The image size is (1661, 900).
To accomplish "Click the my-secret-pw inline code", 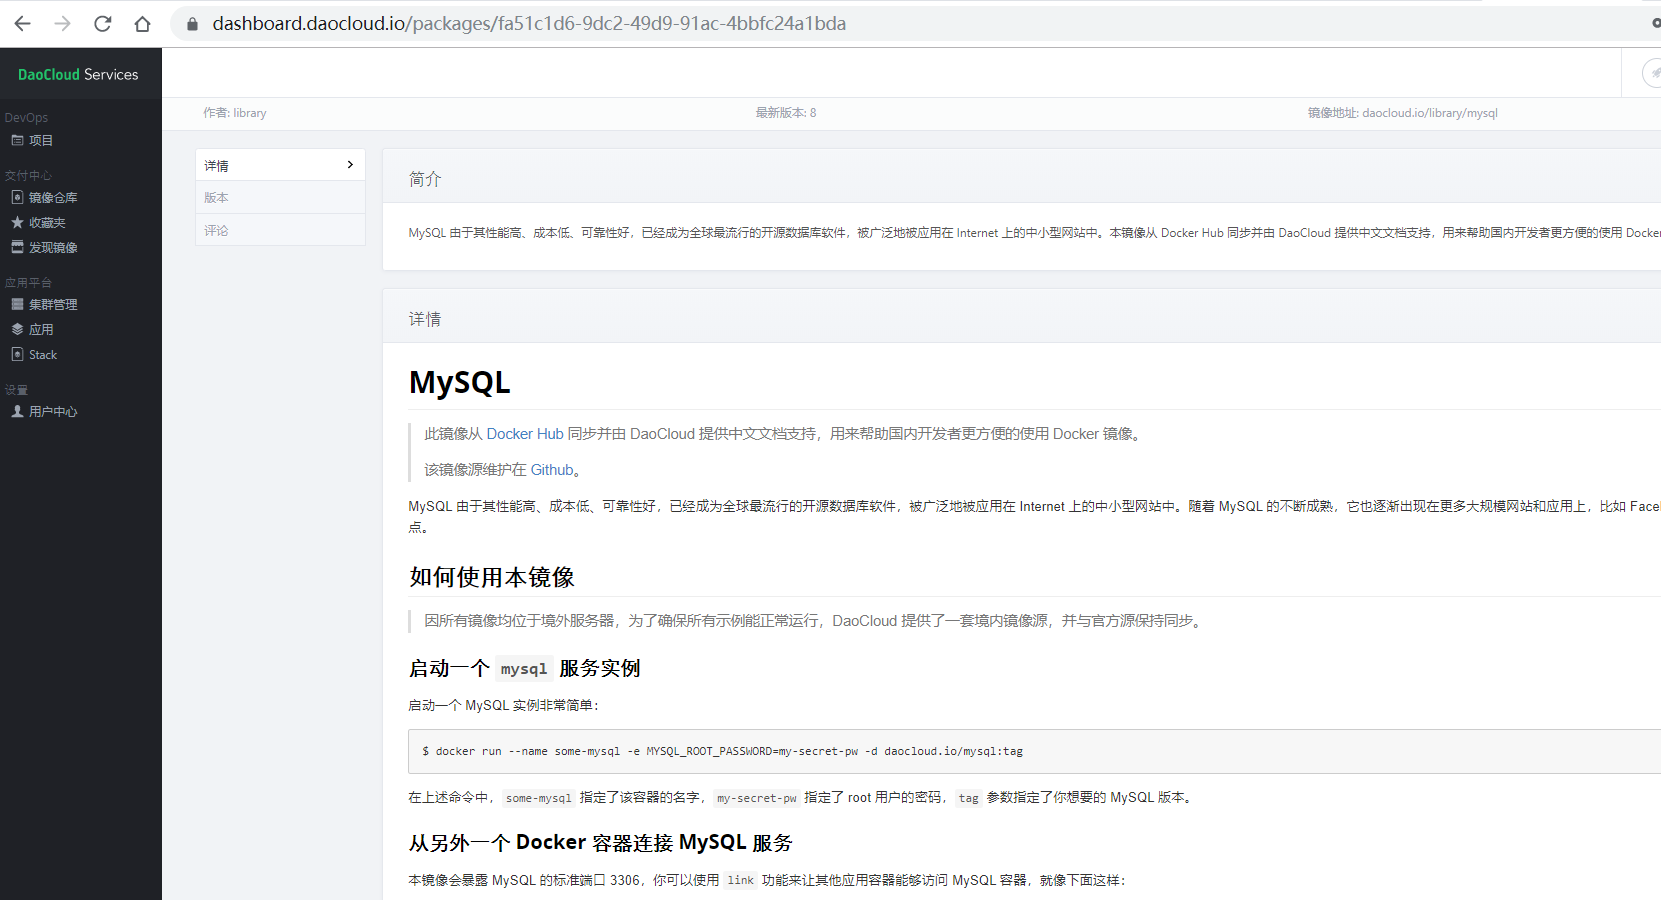I will pos(757,798).
